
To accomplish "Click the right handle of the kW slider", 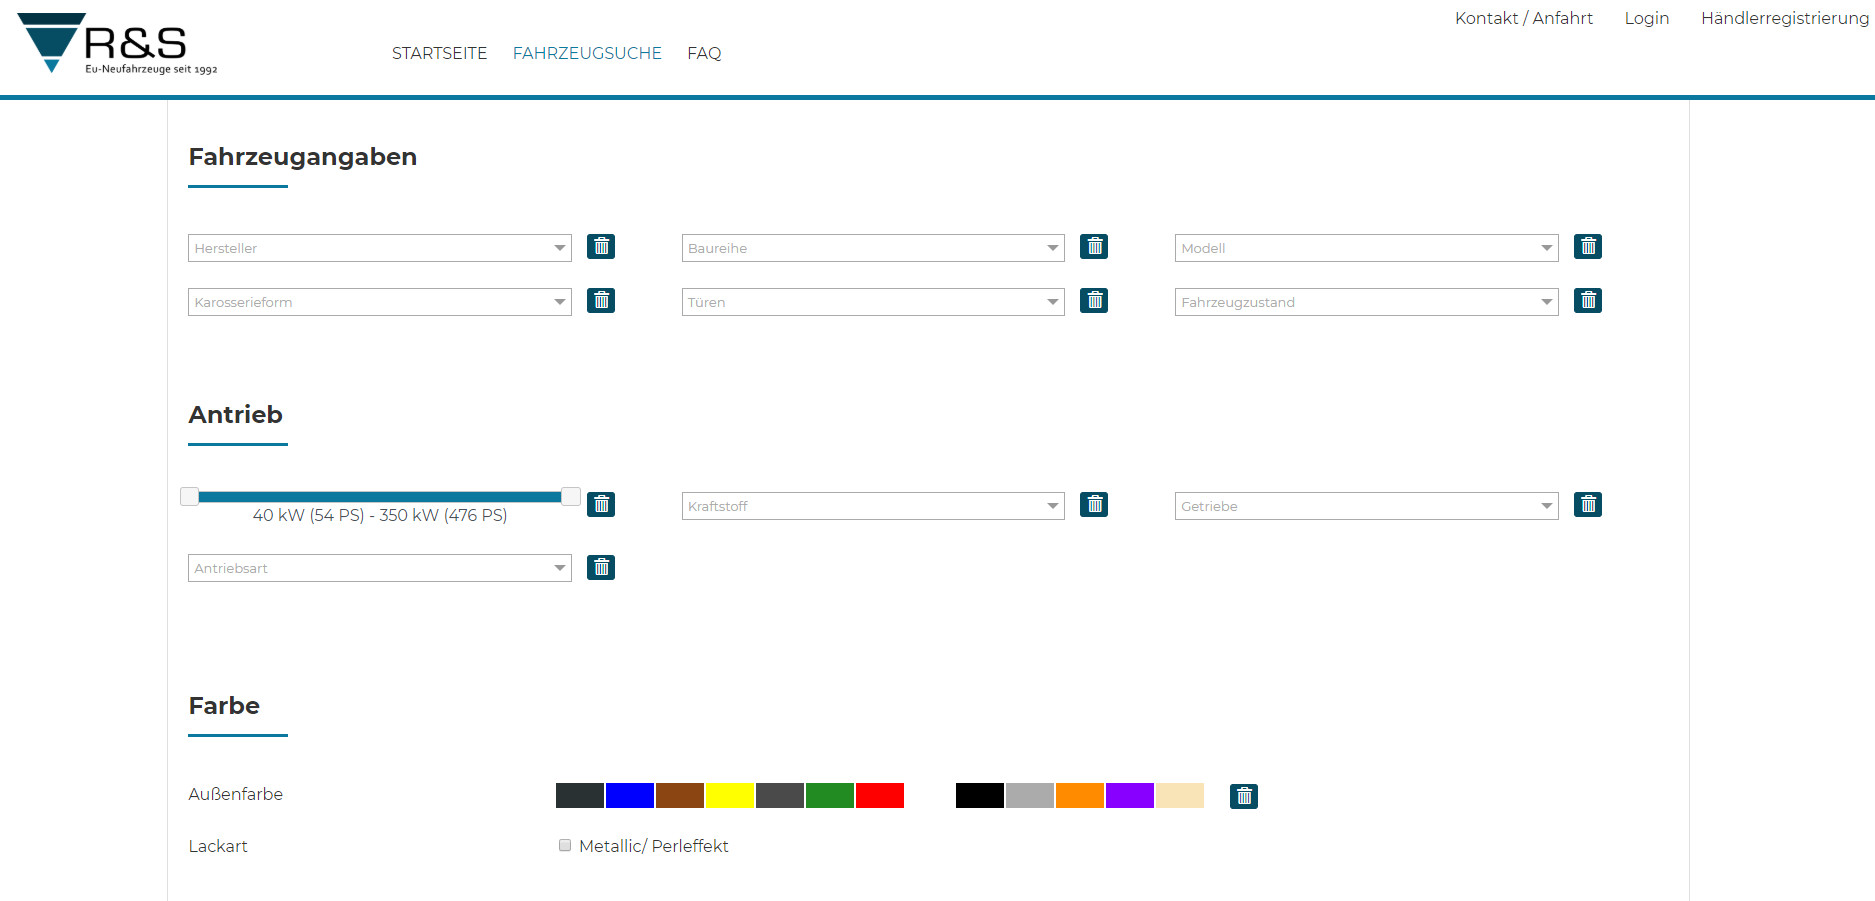I will tap(571, 497).
